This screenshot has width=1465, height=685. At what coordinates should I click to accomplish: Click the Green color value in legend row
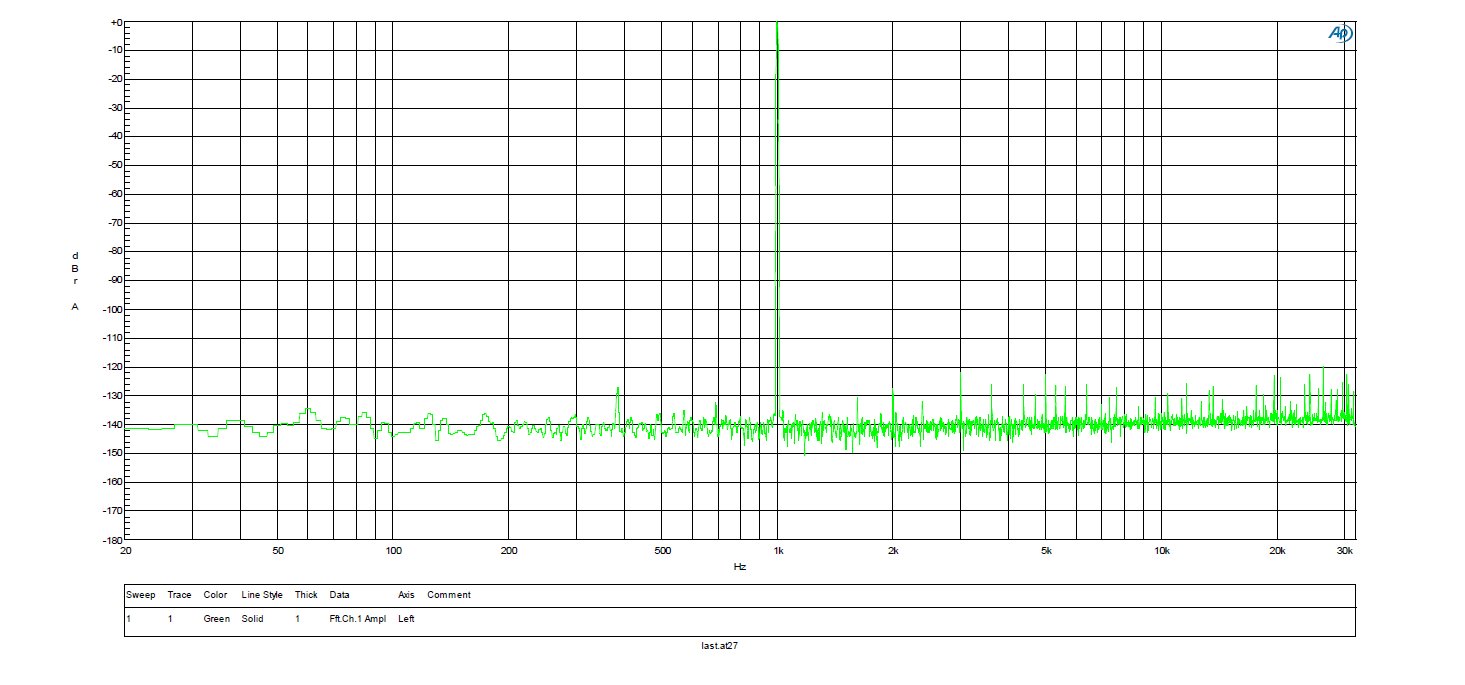(216, 619)
